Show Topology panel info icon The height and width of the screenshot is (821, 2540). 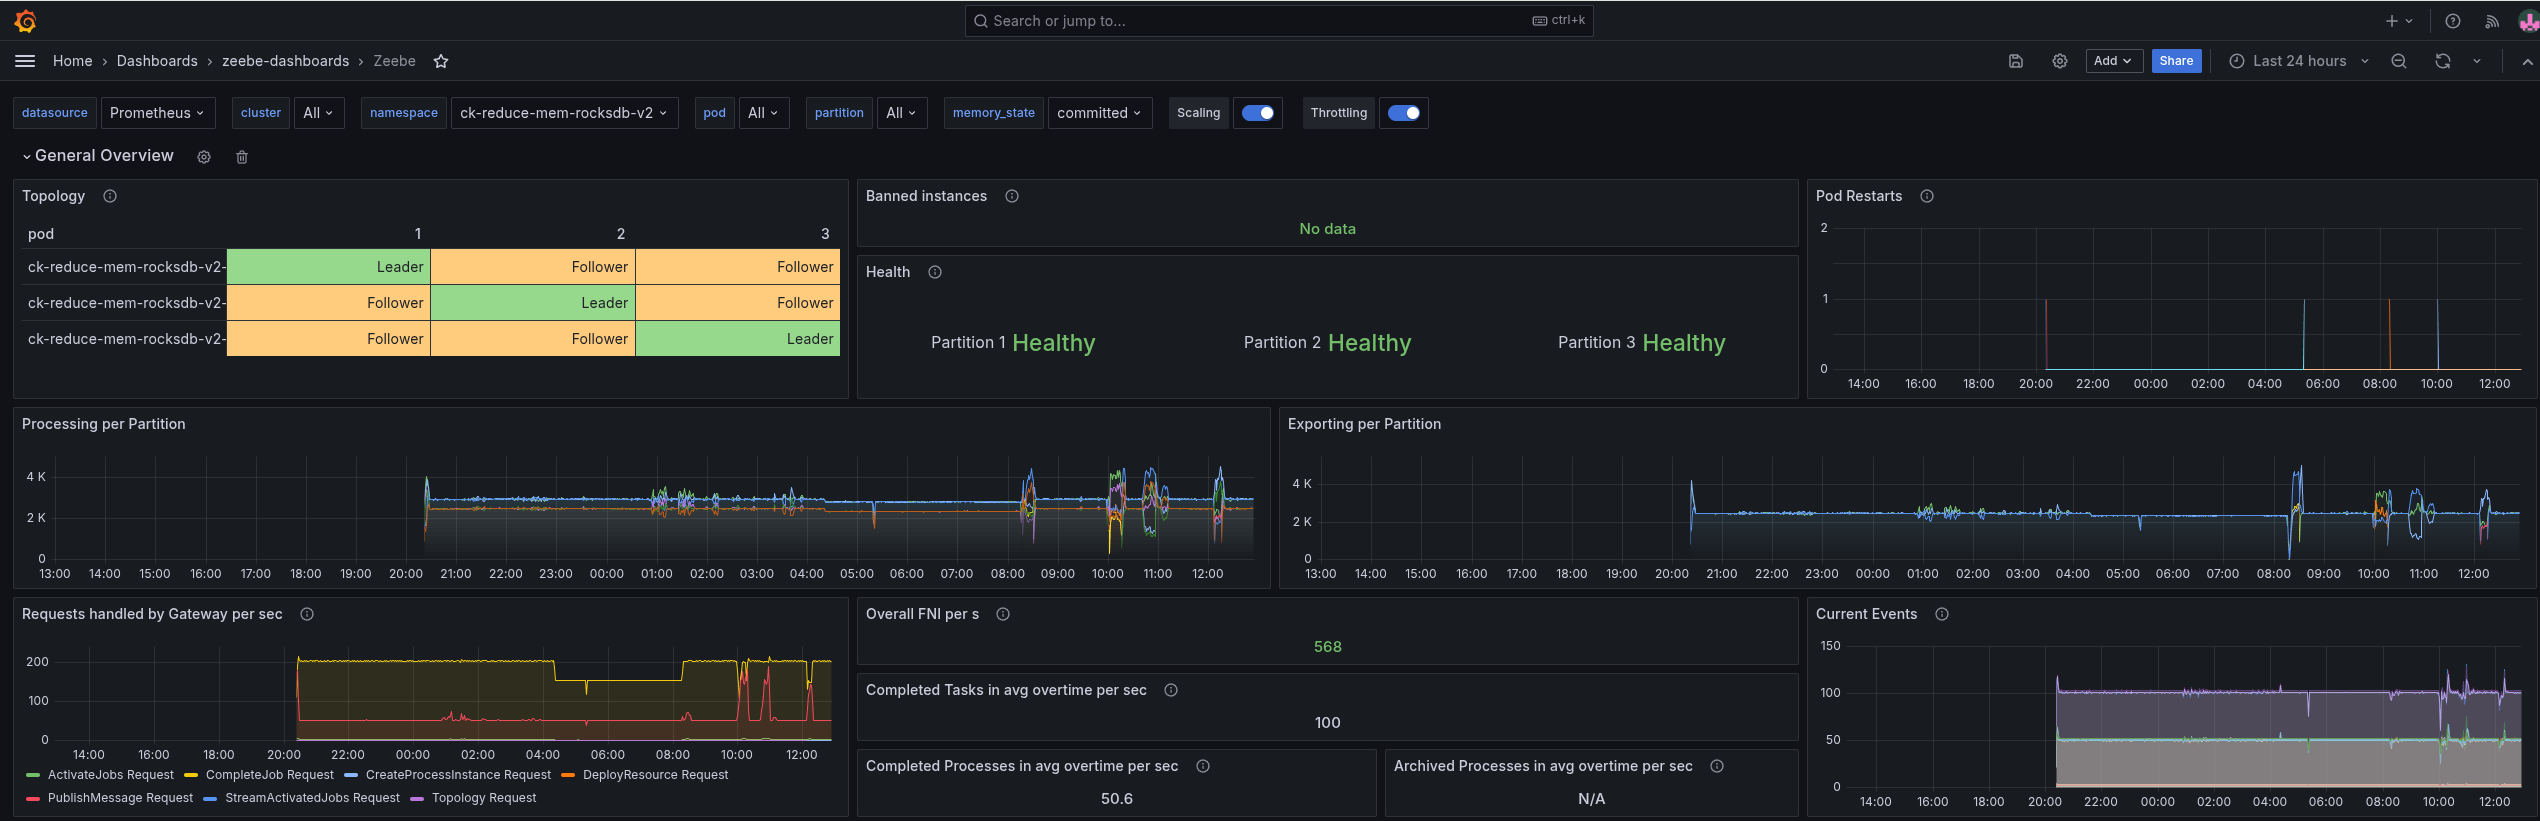click(110, 196)
